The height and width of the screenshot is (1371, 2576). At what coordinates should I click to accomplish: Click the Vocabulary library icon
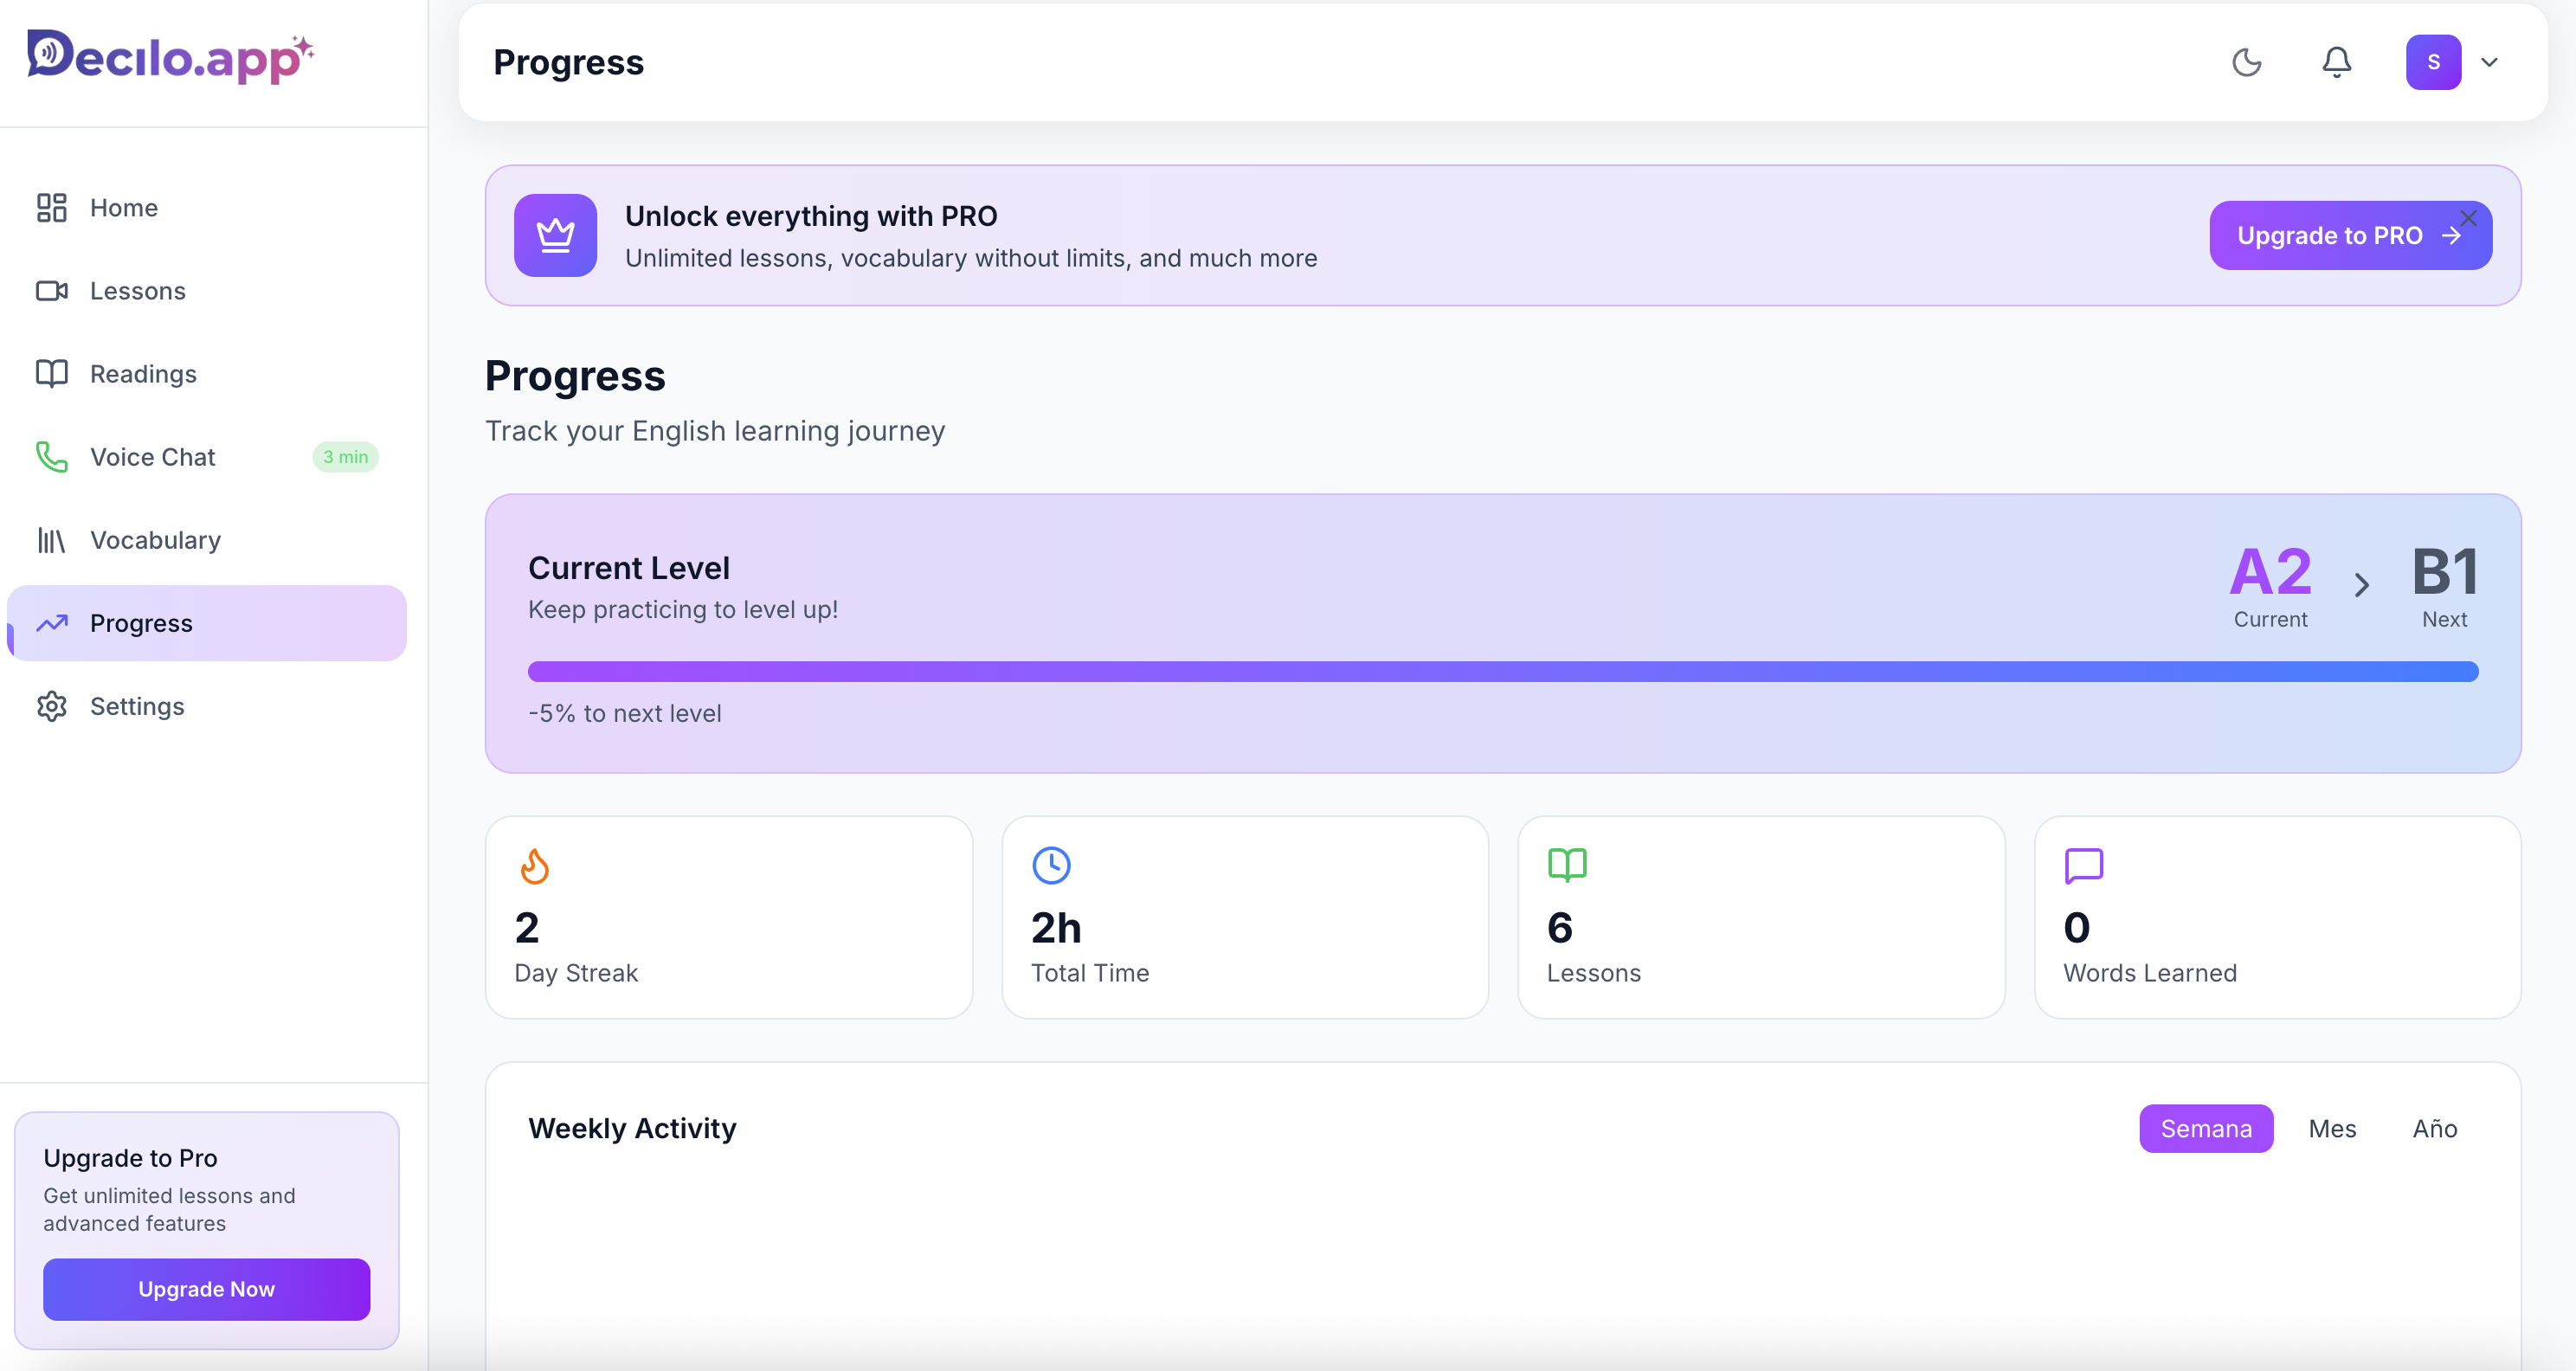tap(52, 540)
